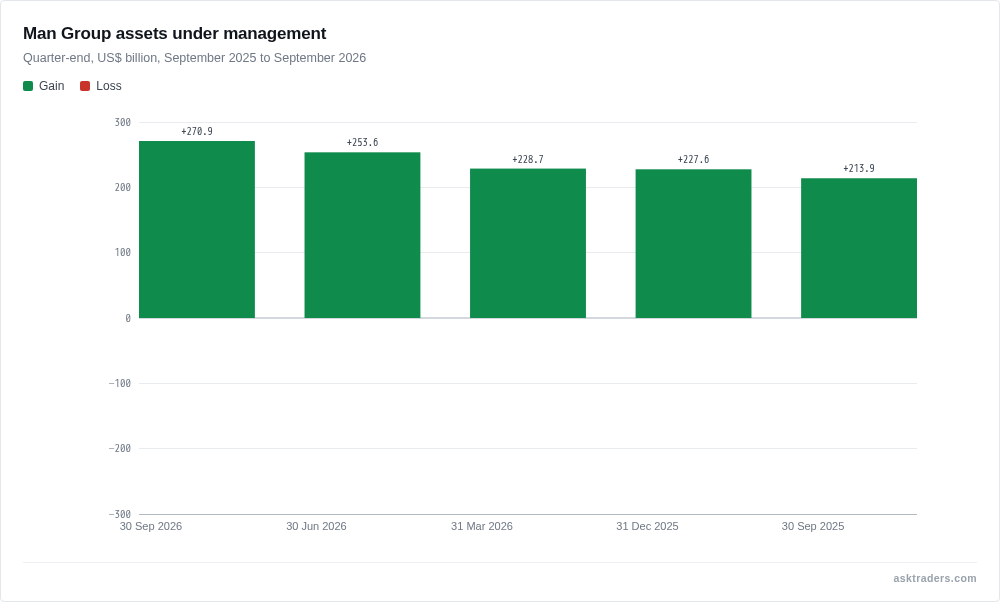Open the asktraders.com source link
1000x602 pixels.
click(x=934, y=578)
